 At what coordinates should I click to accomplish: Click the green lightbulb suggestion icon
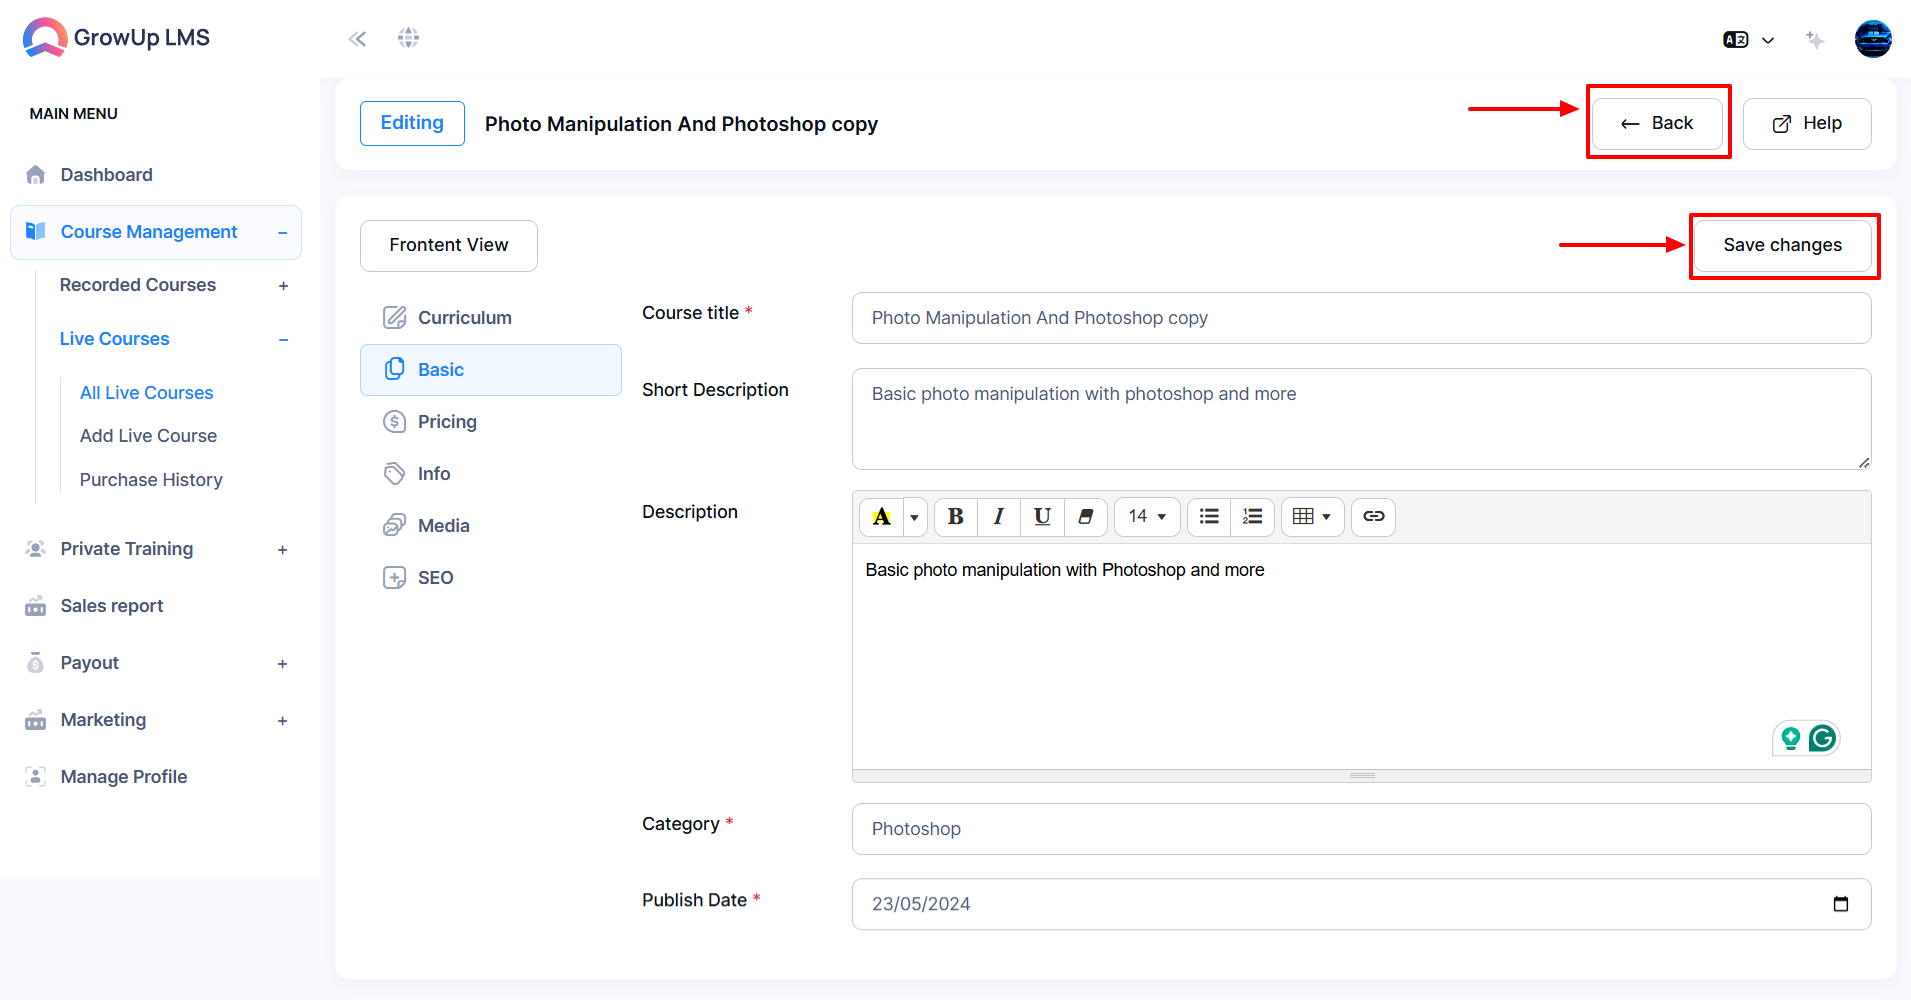coord(1790,739)
